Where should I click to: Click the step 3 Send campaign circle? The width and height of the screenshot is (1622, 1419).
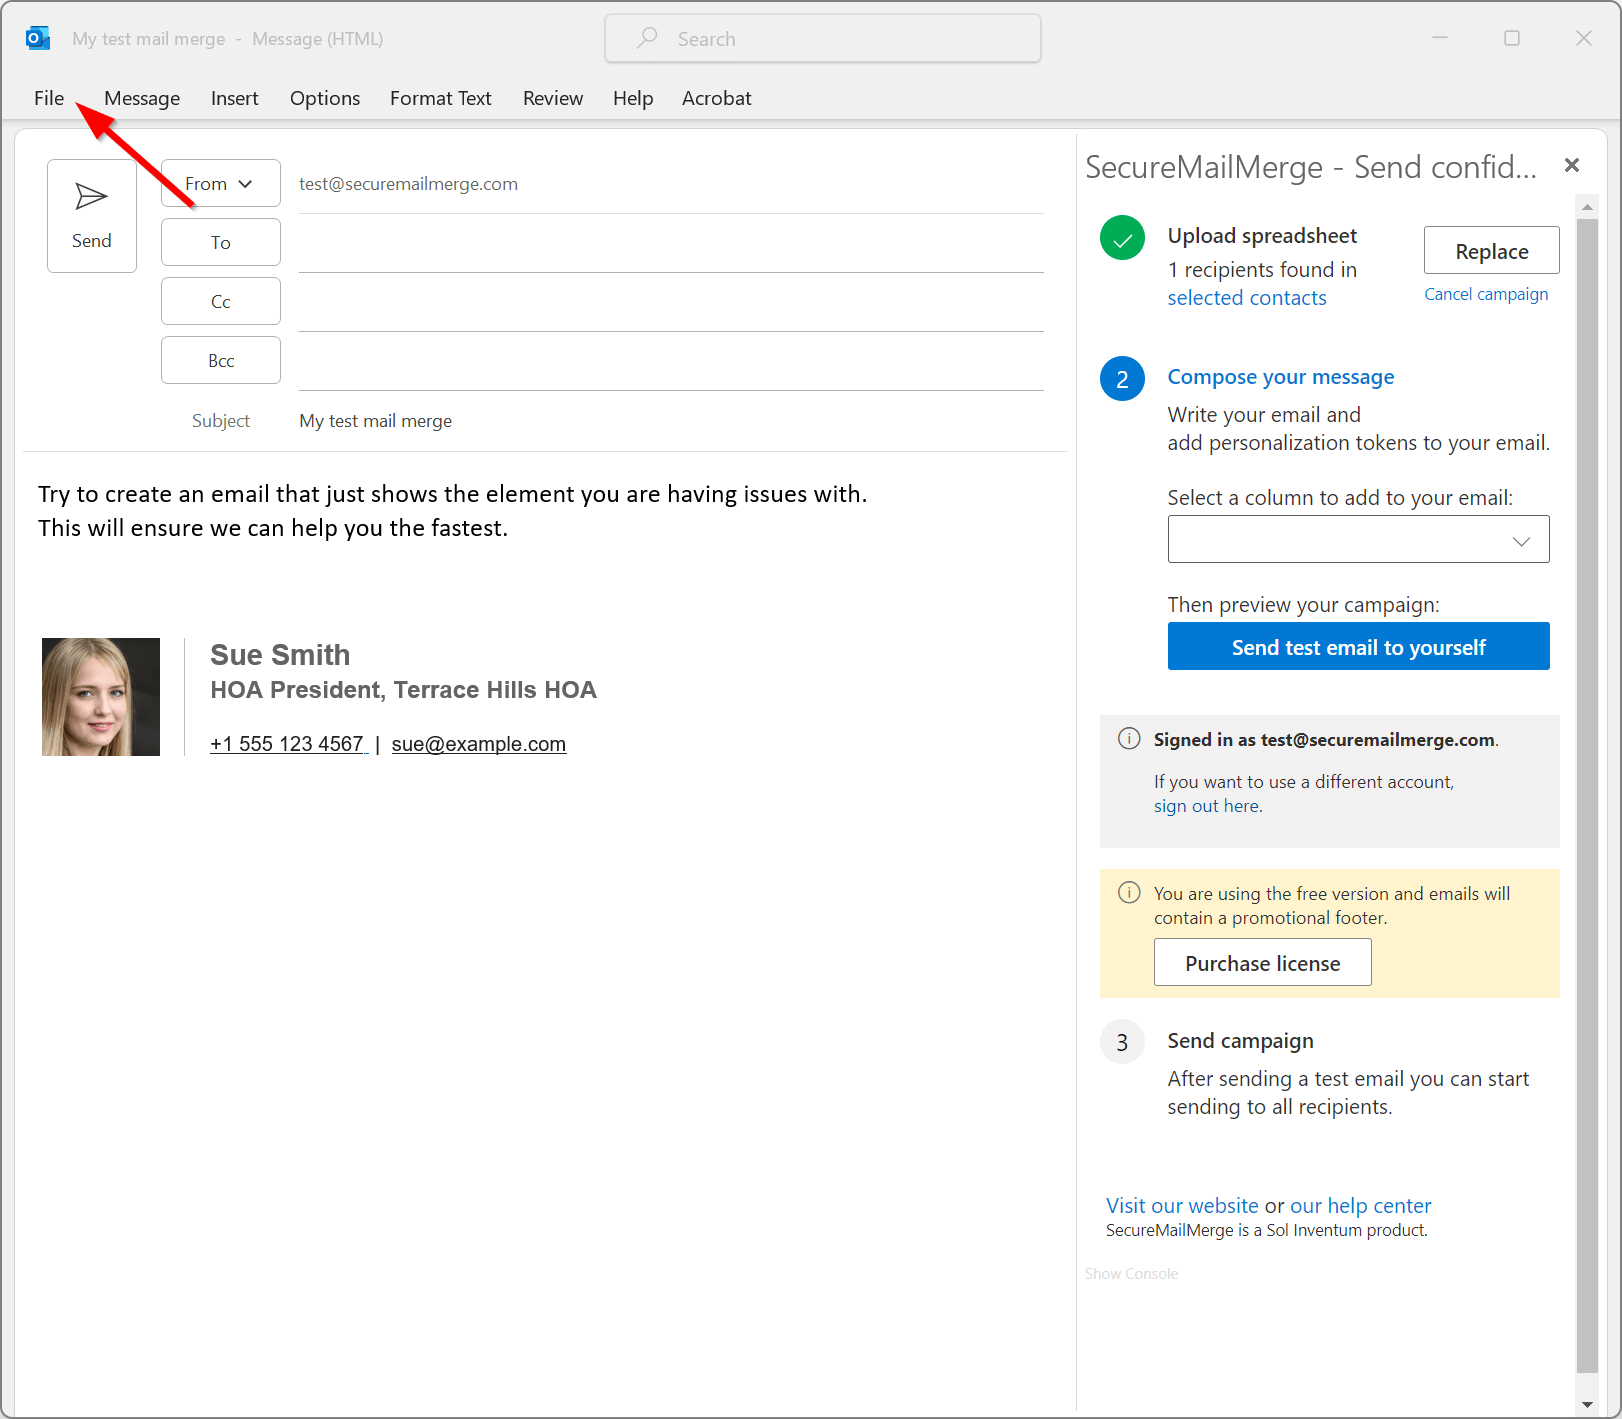(1121, 1041)
